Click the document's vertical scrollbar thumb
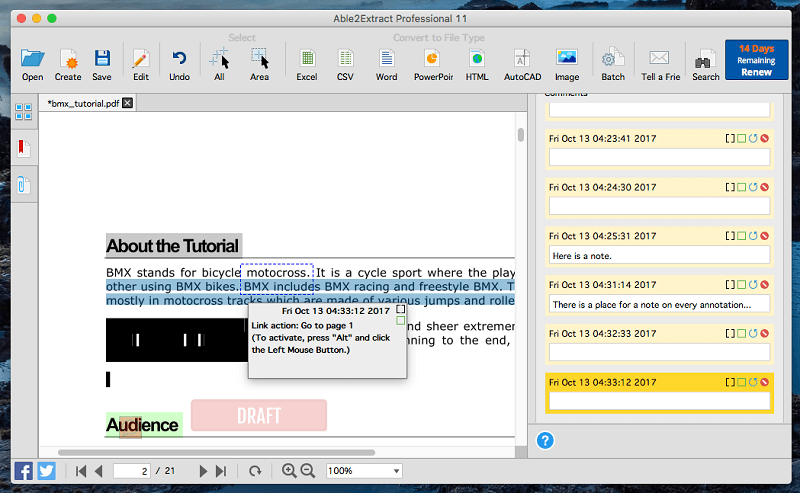This screenshot has height=493, width=800. coord(520,135)
